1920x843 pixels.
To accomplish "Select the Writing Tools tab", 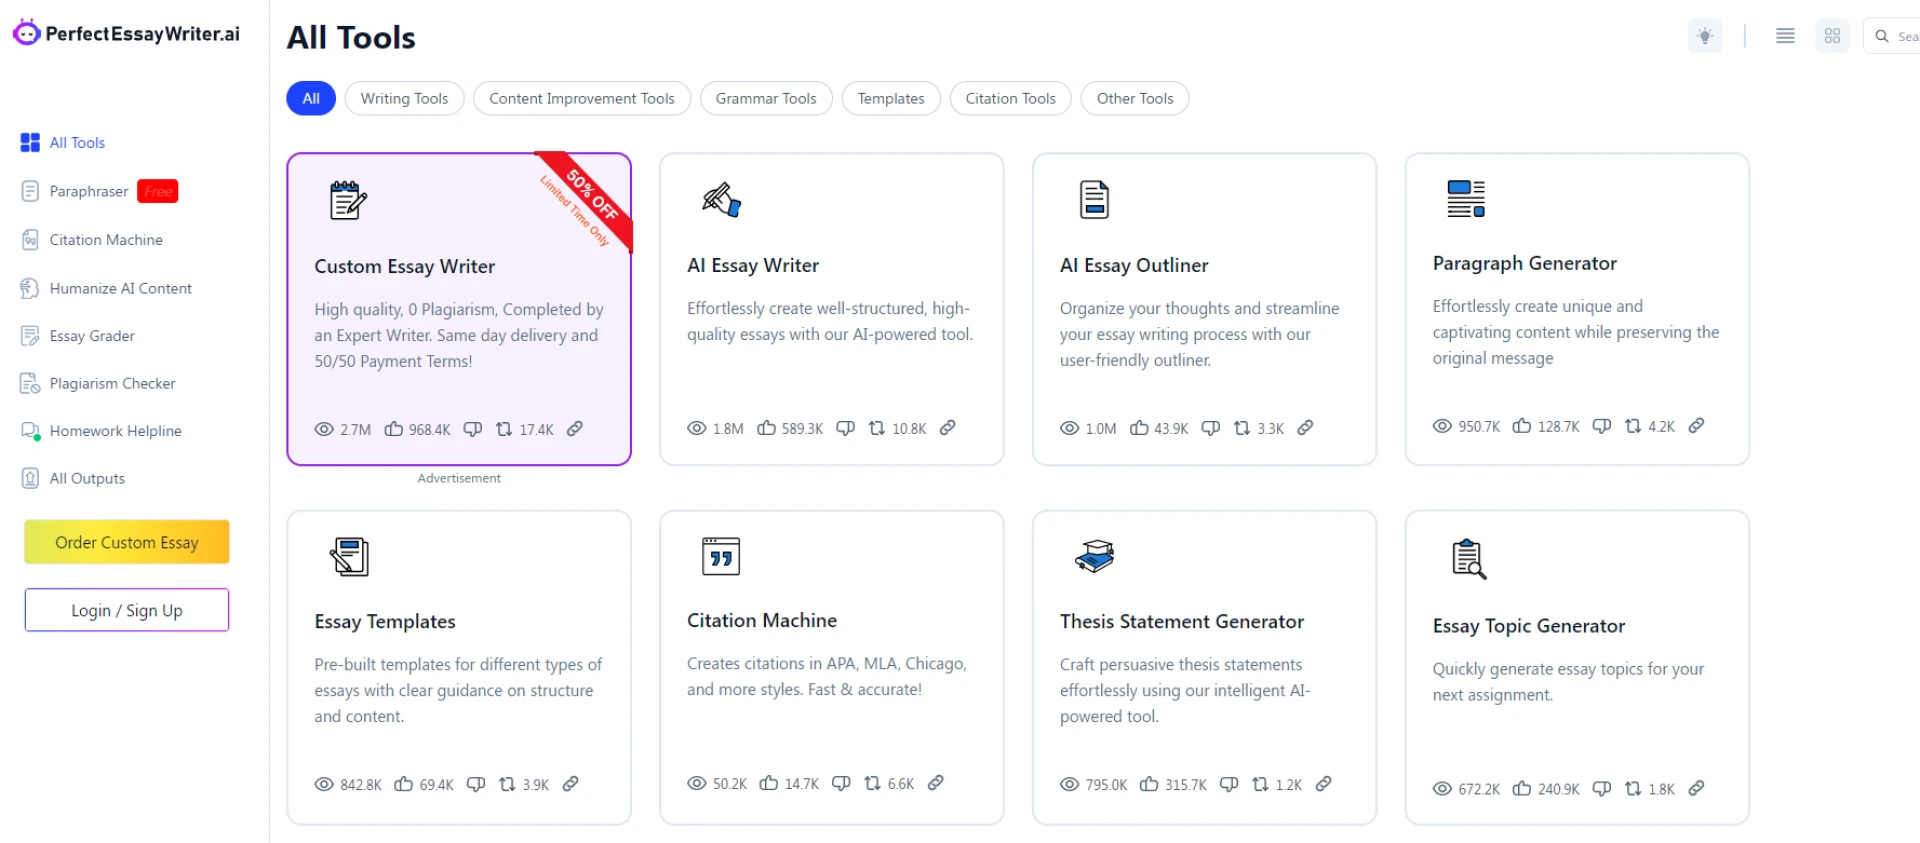I will coord(404,98).
